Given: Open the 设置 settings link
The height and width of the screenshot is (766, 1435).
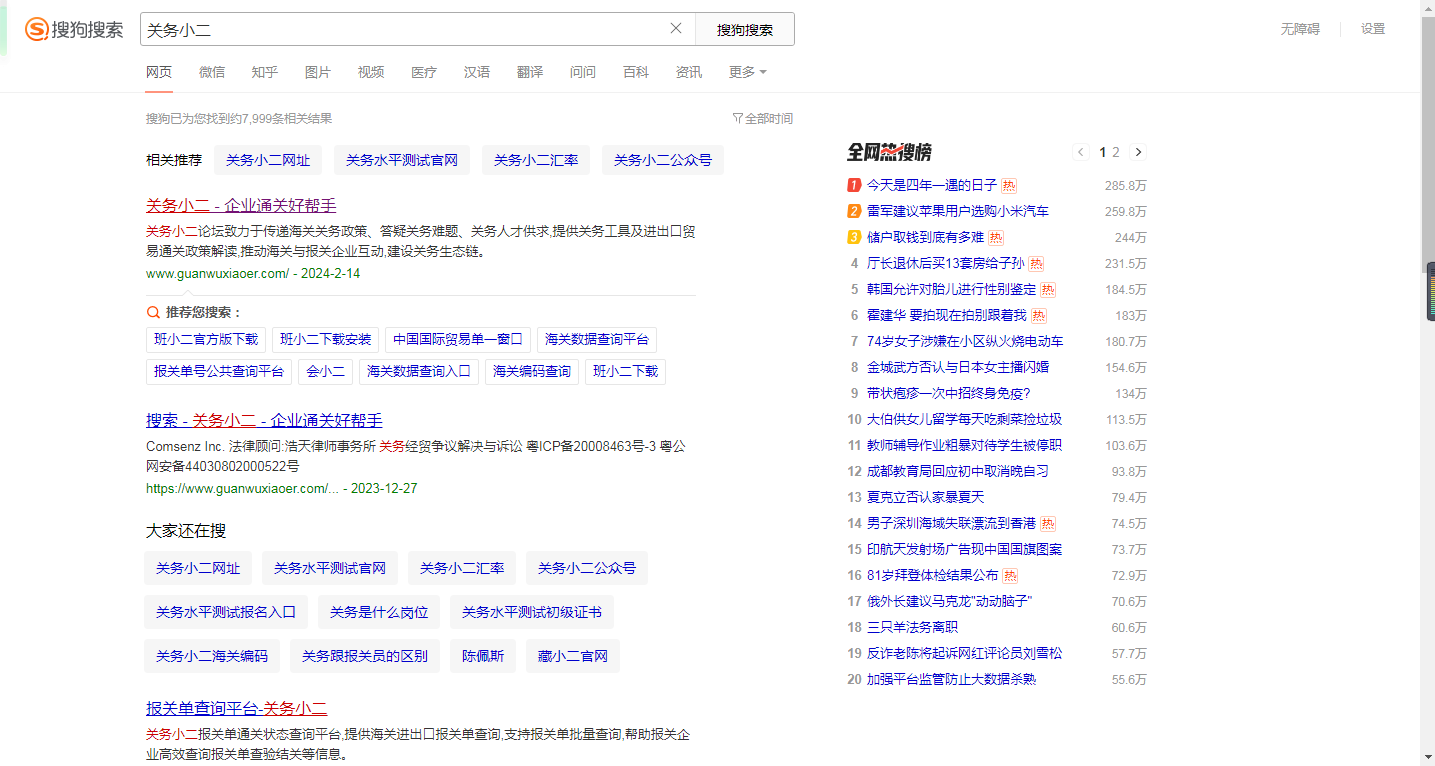Looking at the screenshot, I should pos(1373,29).
